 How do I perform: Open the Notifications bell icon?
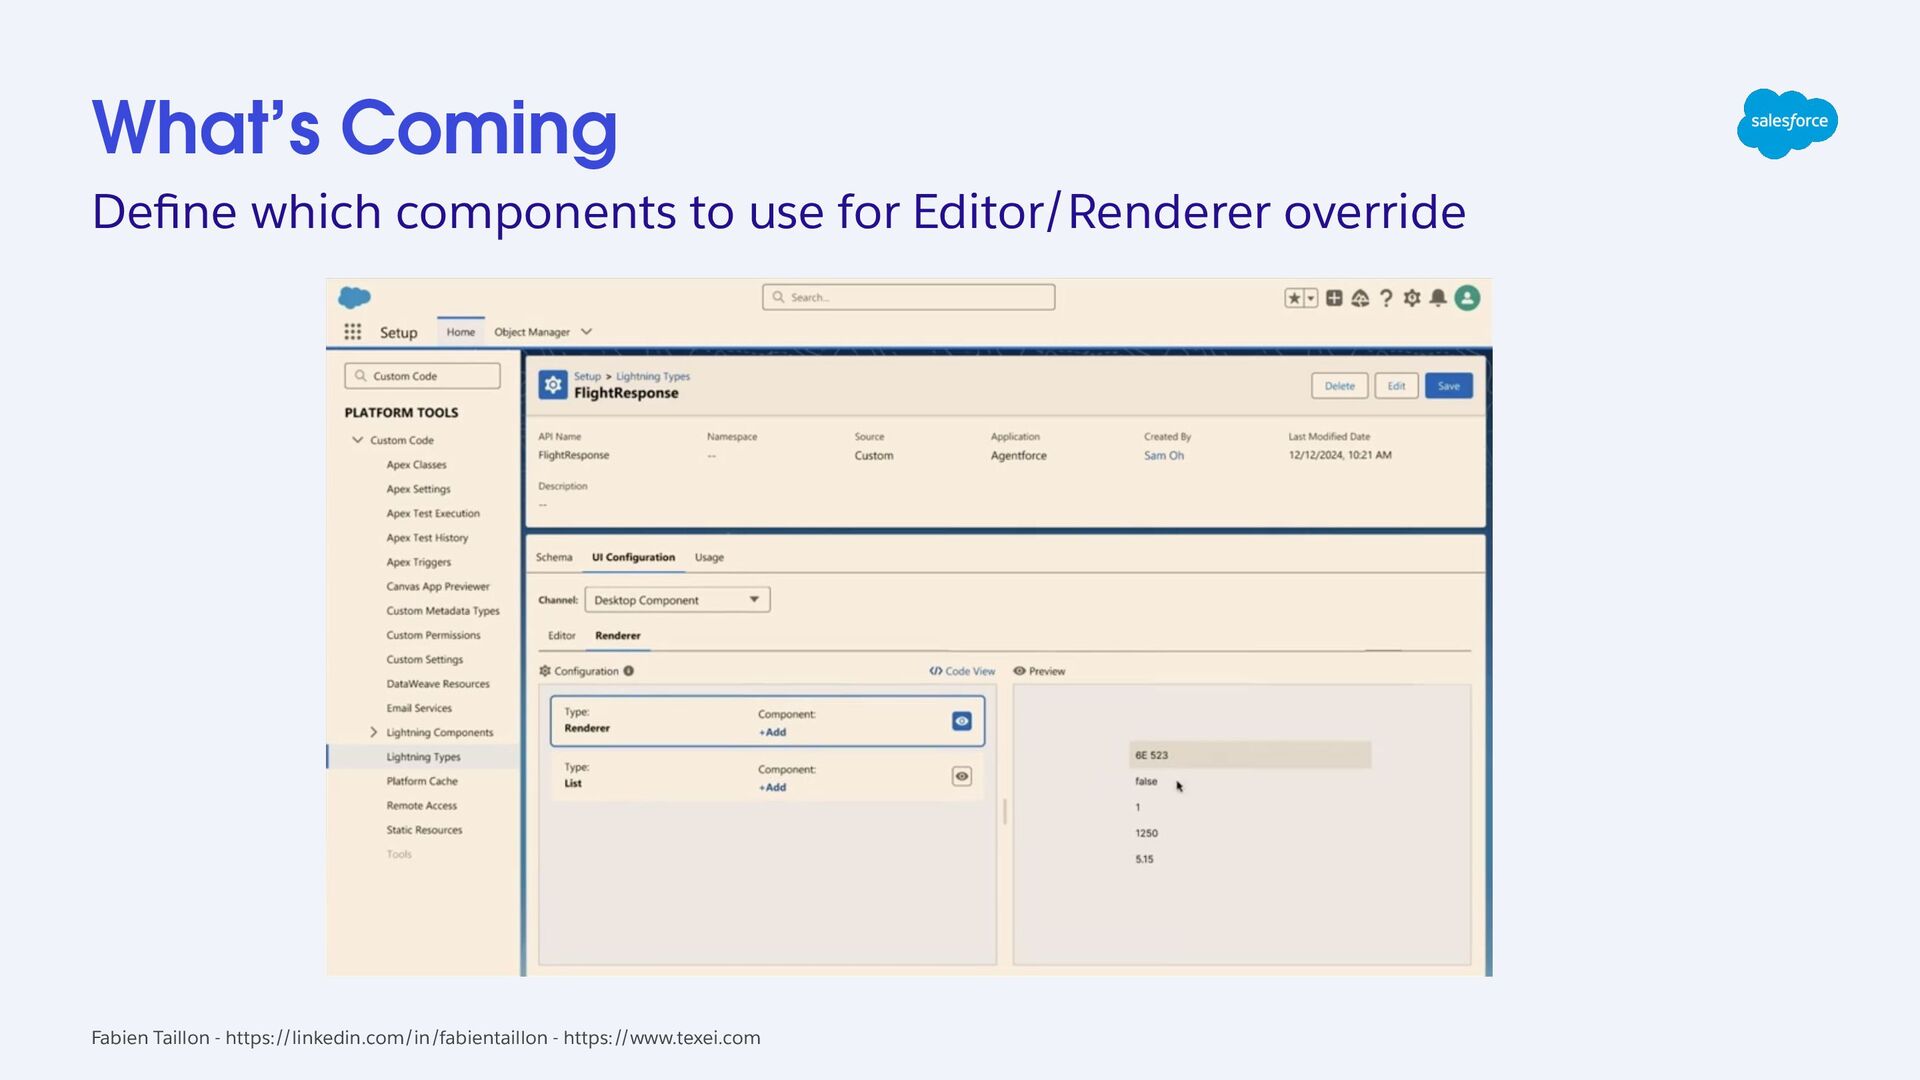pos(1438,298)
